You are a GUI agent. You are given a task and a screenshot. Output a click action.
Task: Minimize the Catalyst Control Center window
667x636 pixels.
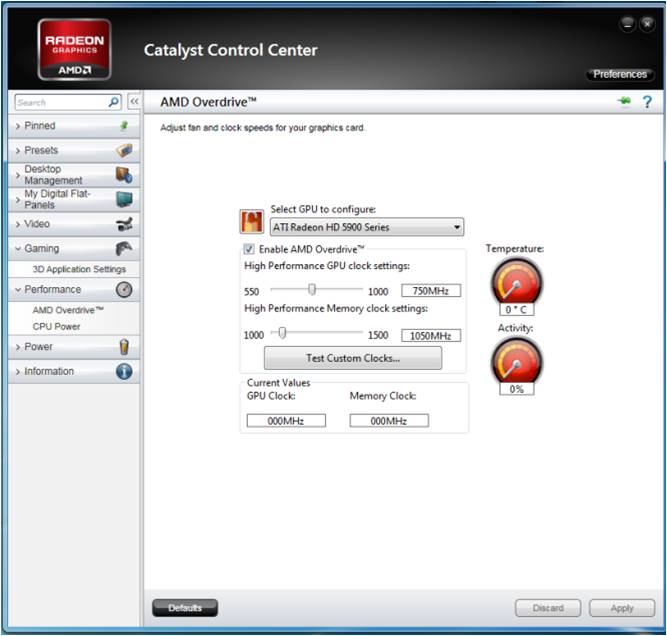coord(627,24)
